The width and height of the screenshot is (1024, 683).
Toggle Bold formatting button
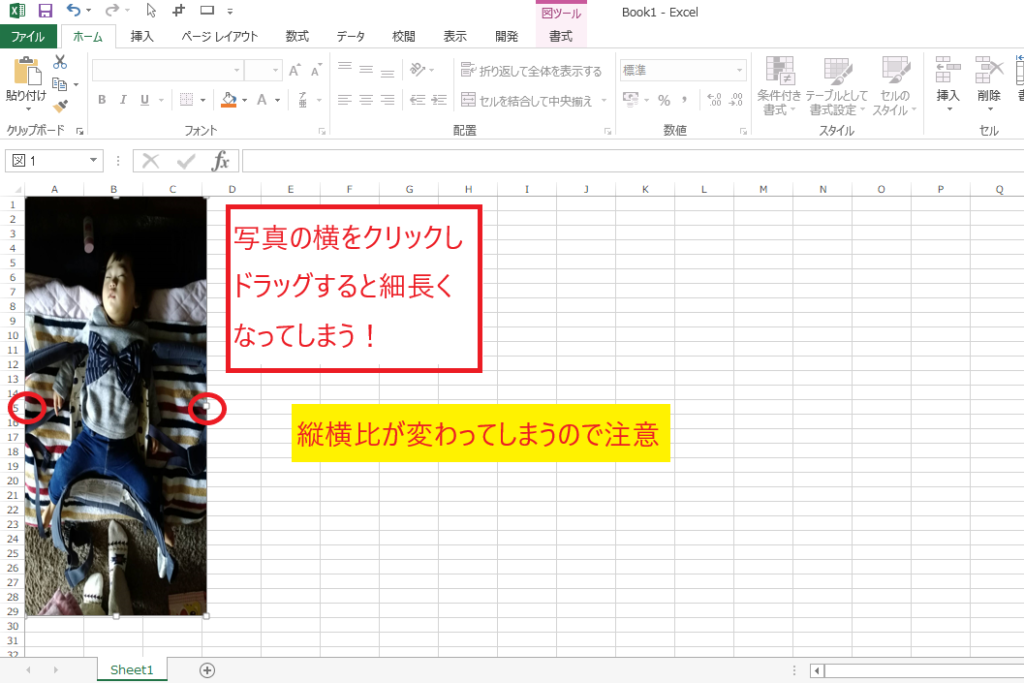pos(102,100)
